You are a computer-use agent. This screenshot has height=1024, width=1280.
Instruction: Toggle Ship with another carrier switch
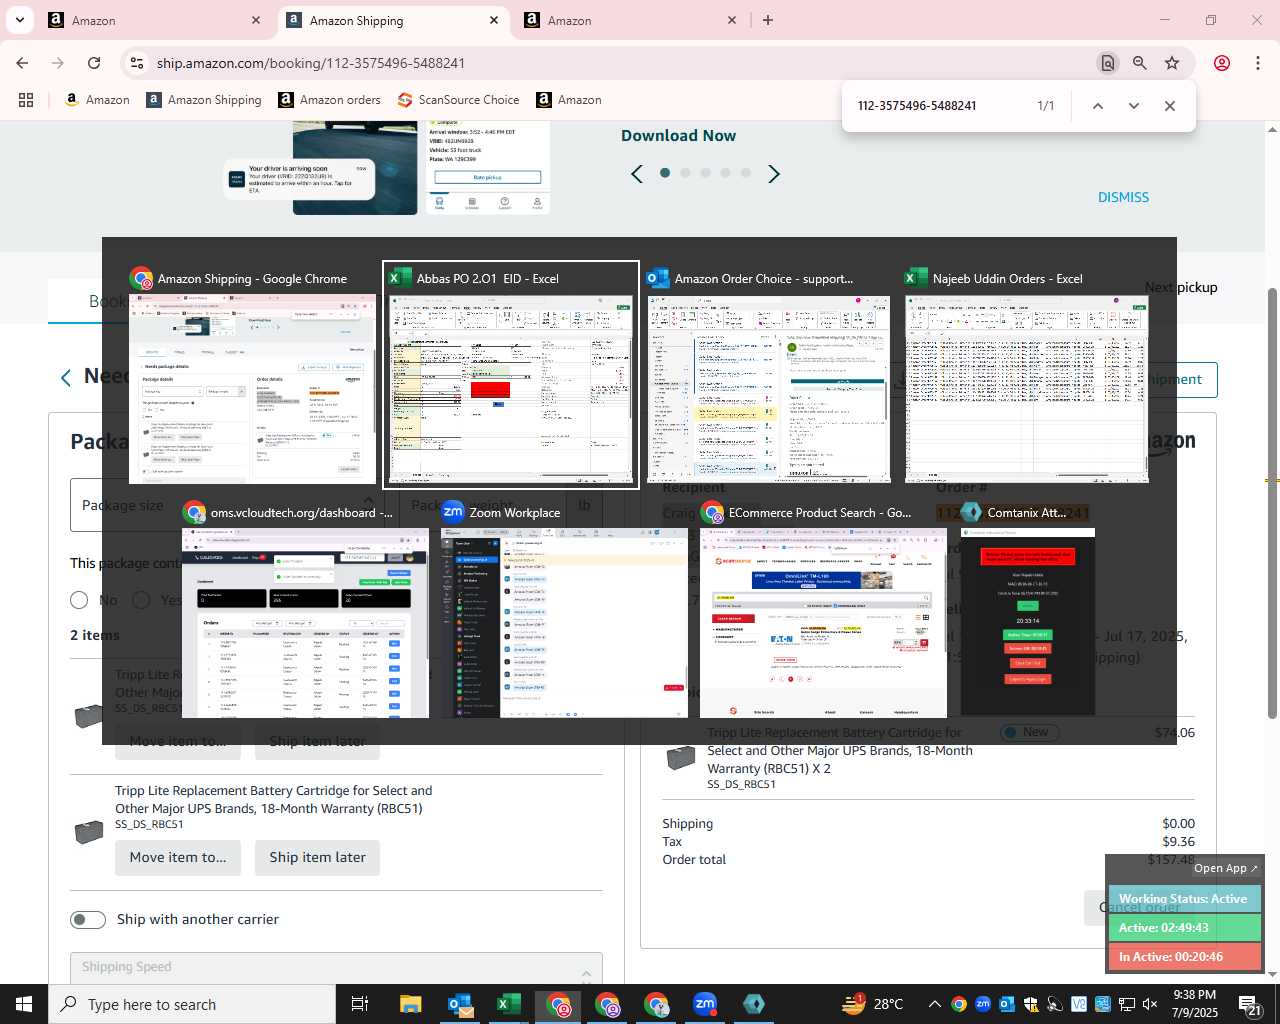pos(88,919)
